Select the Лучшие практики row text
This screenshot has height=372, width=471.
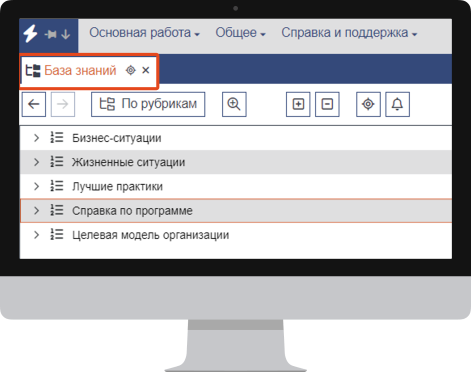coord(117,186)
